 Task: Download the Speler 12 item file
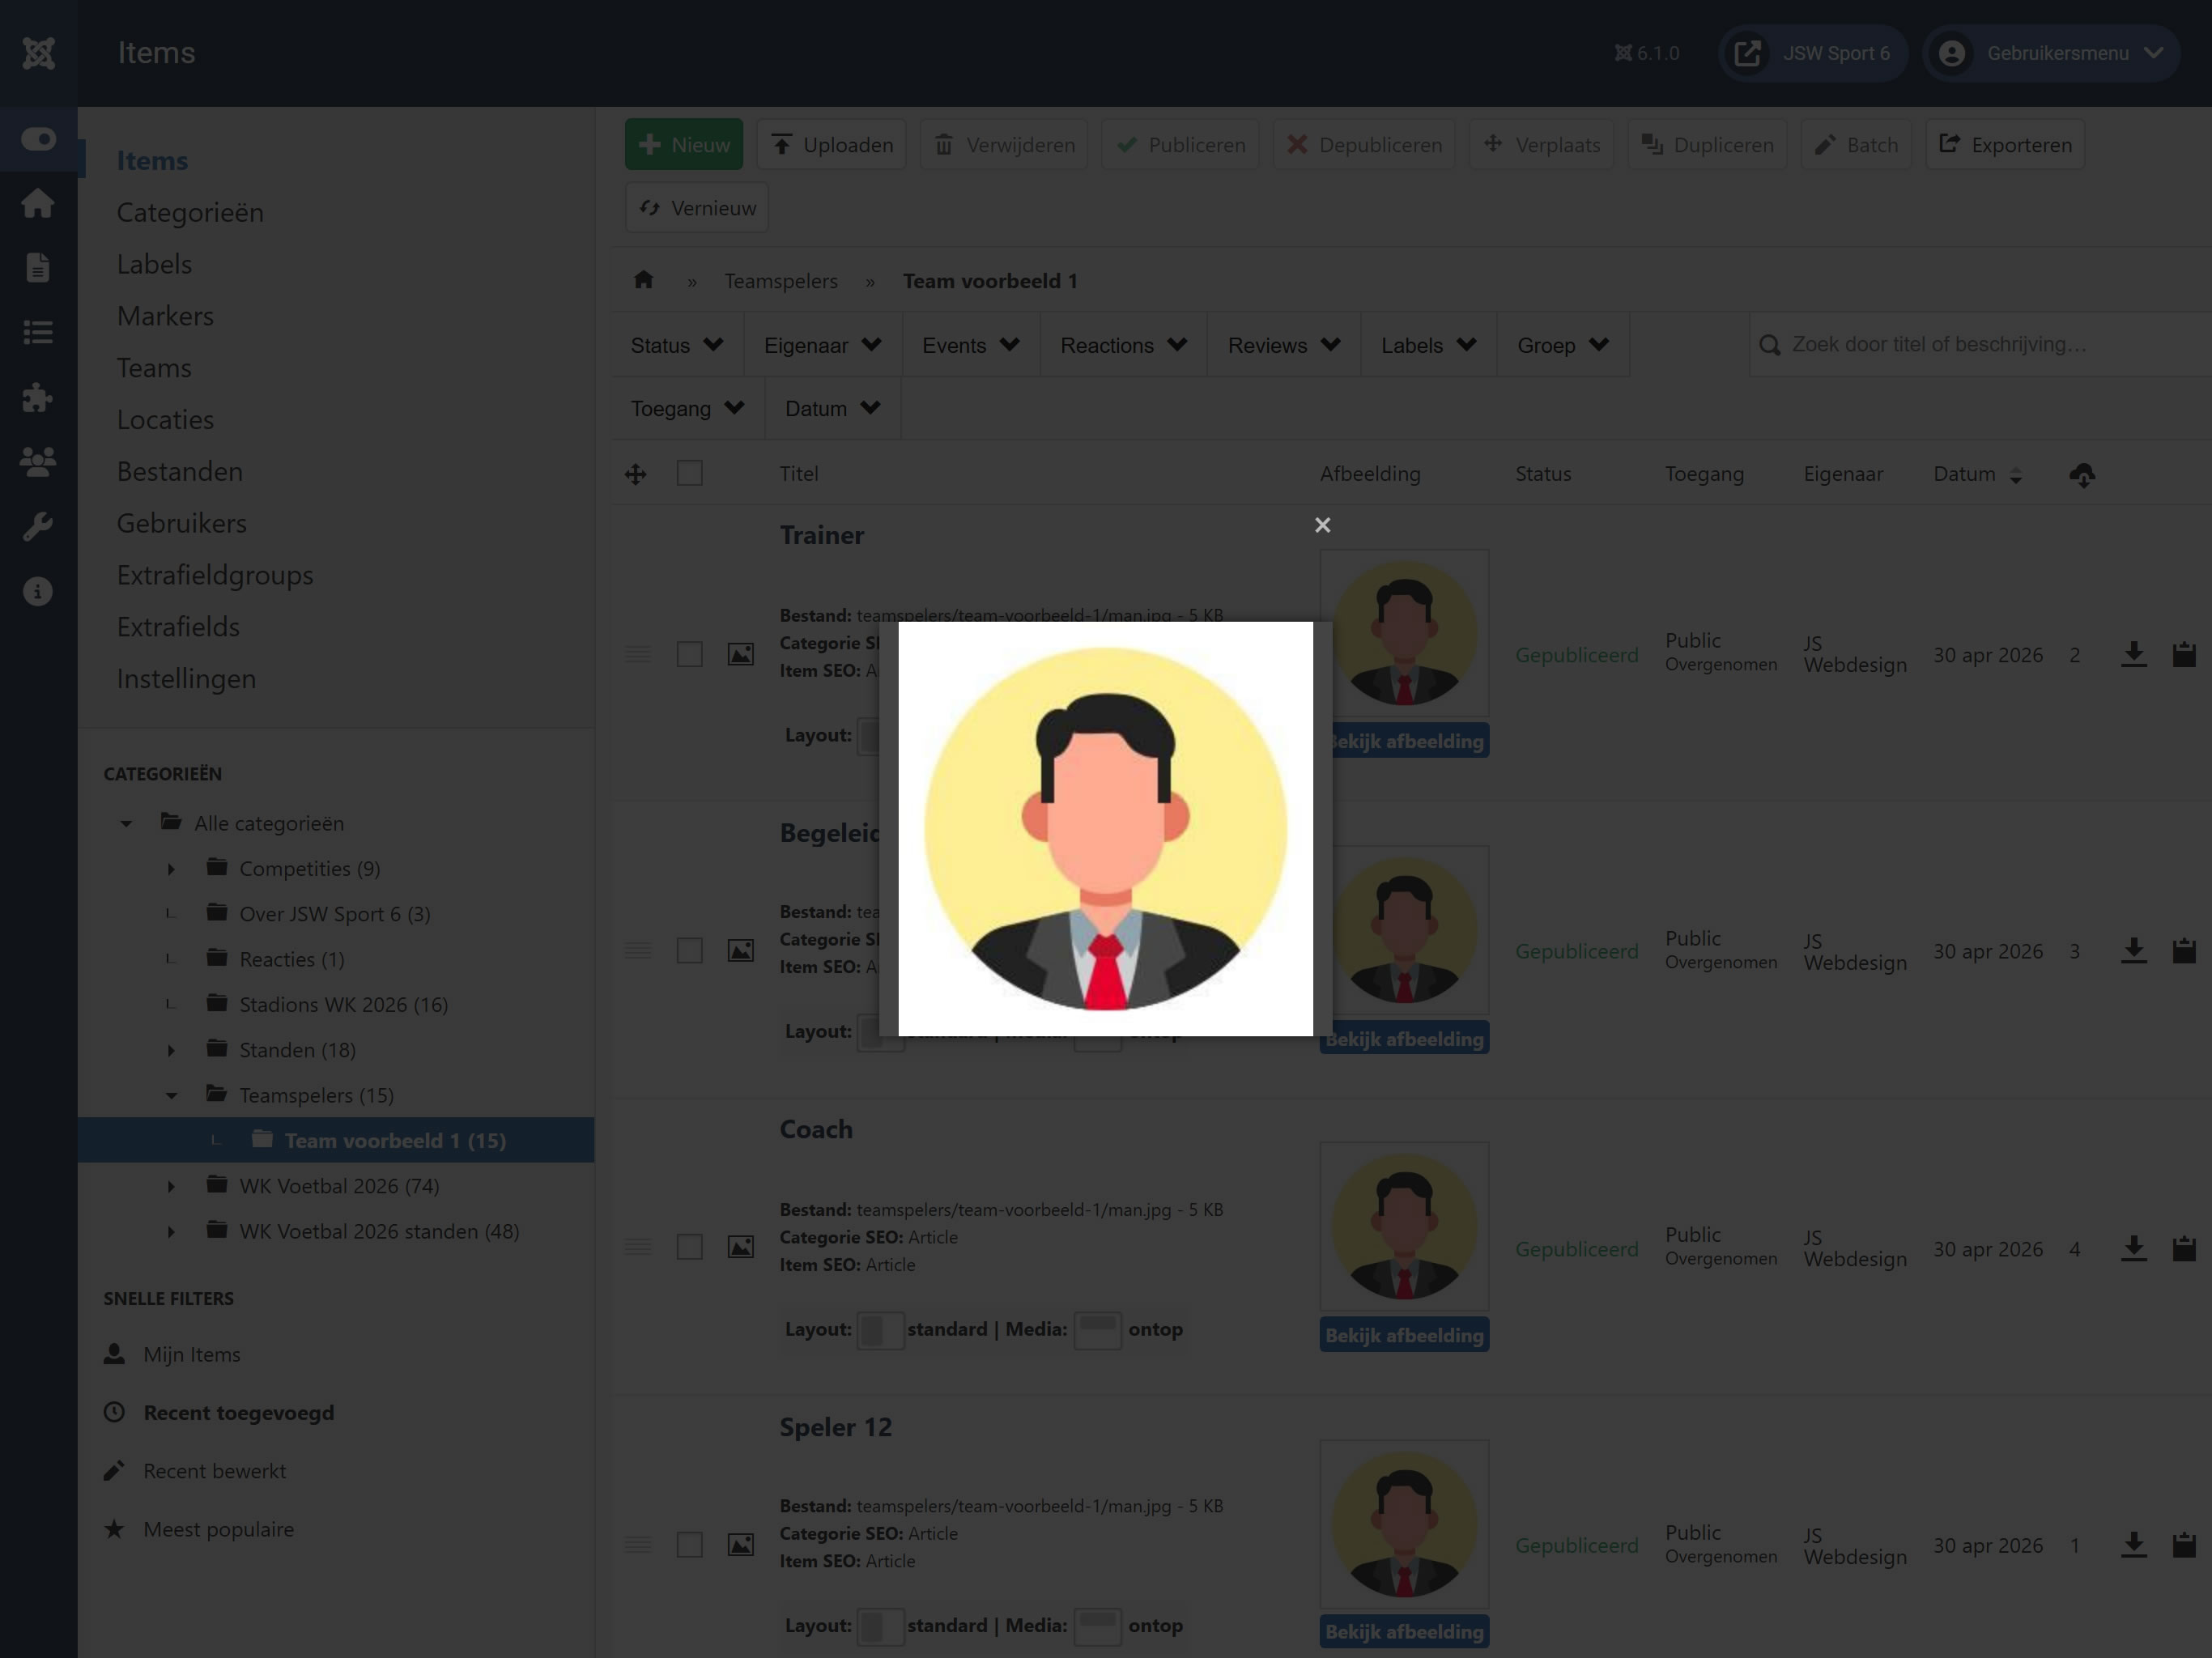click(x=2134, y=1544)
